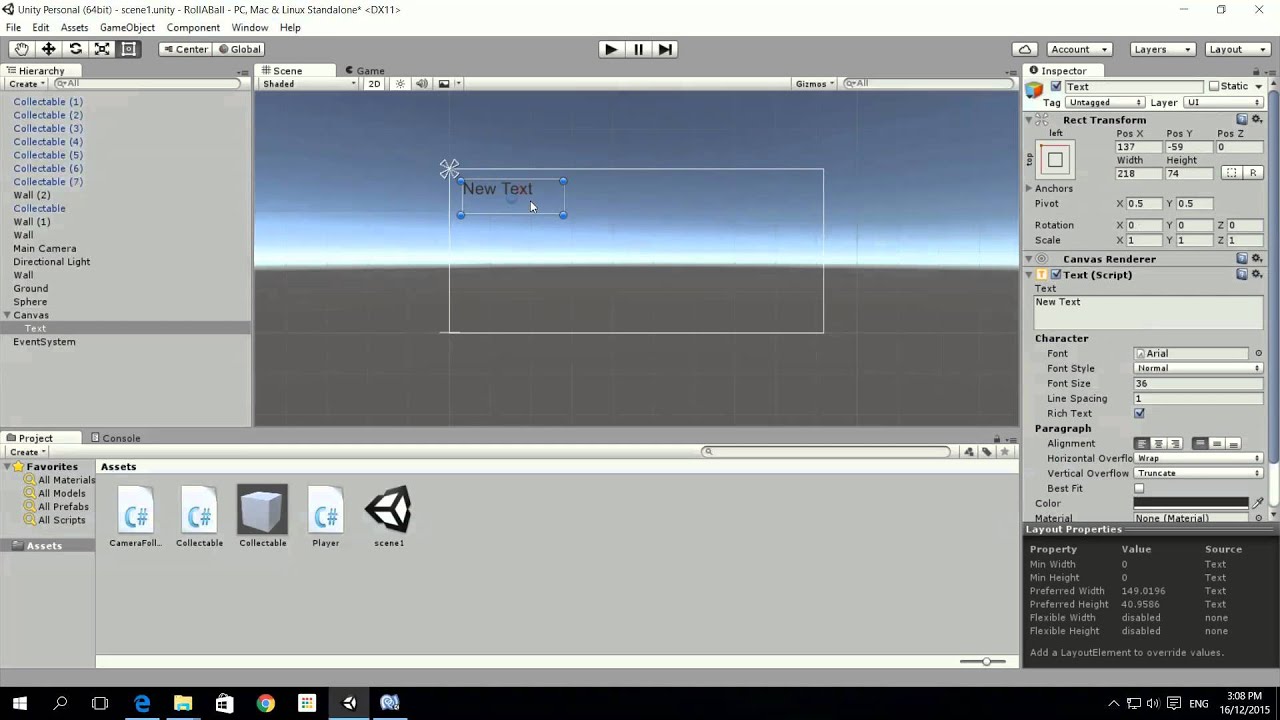The width and height of the screenshot is (1280, 720).
Task: Open the Cloud services icon
Action: 1025,49
